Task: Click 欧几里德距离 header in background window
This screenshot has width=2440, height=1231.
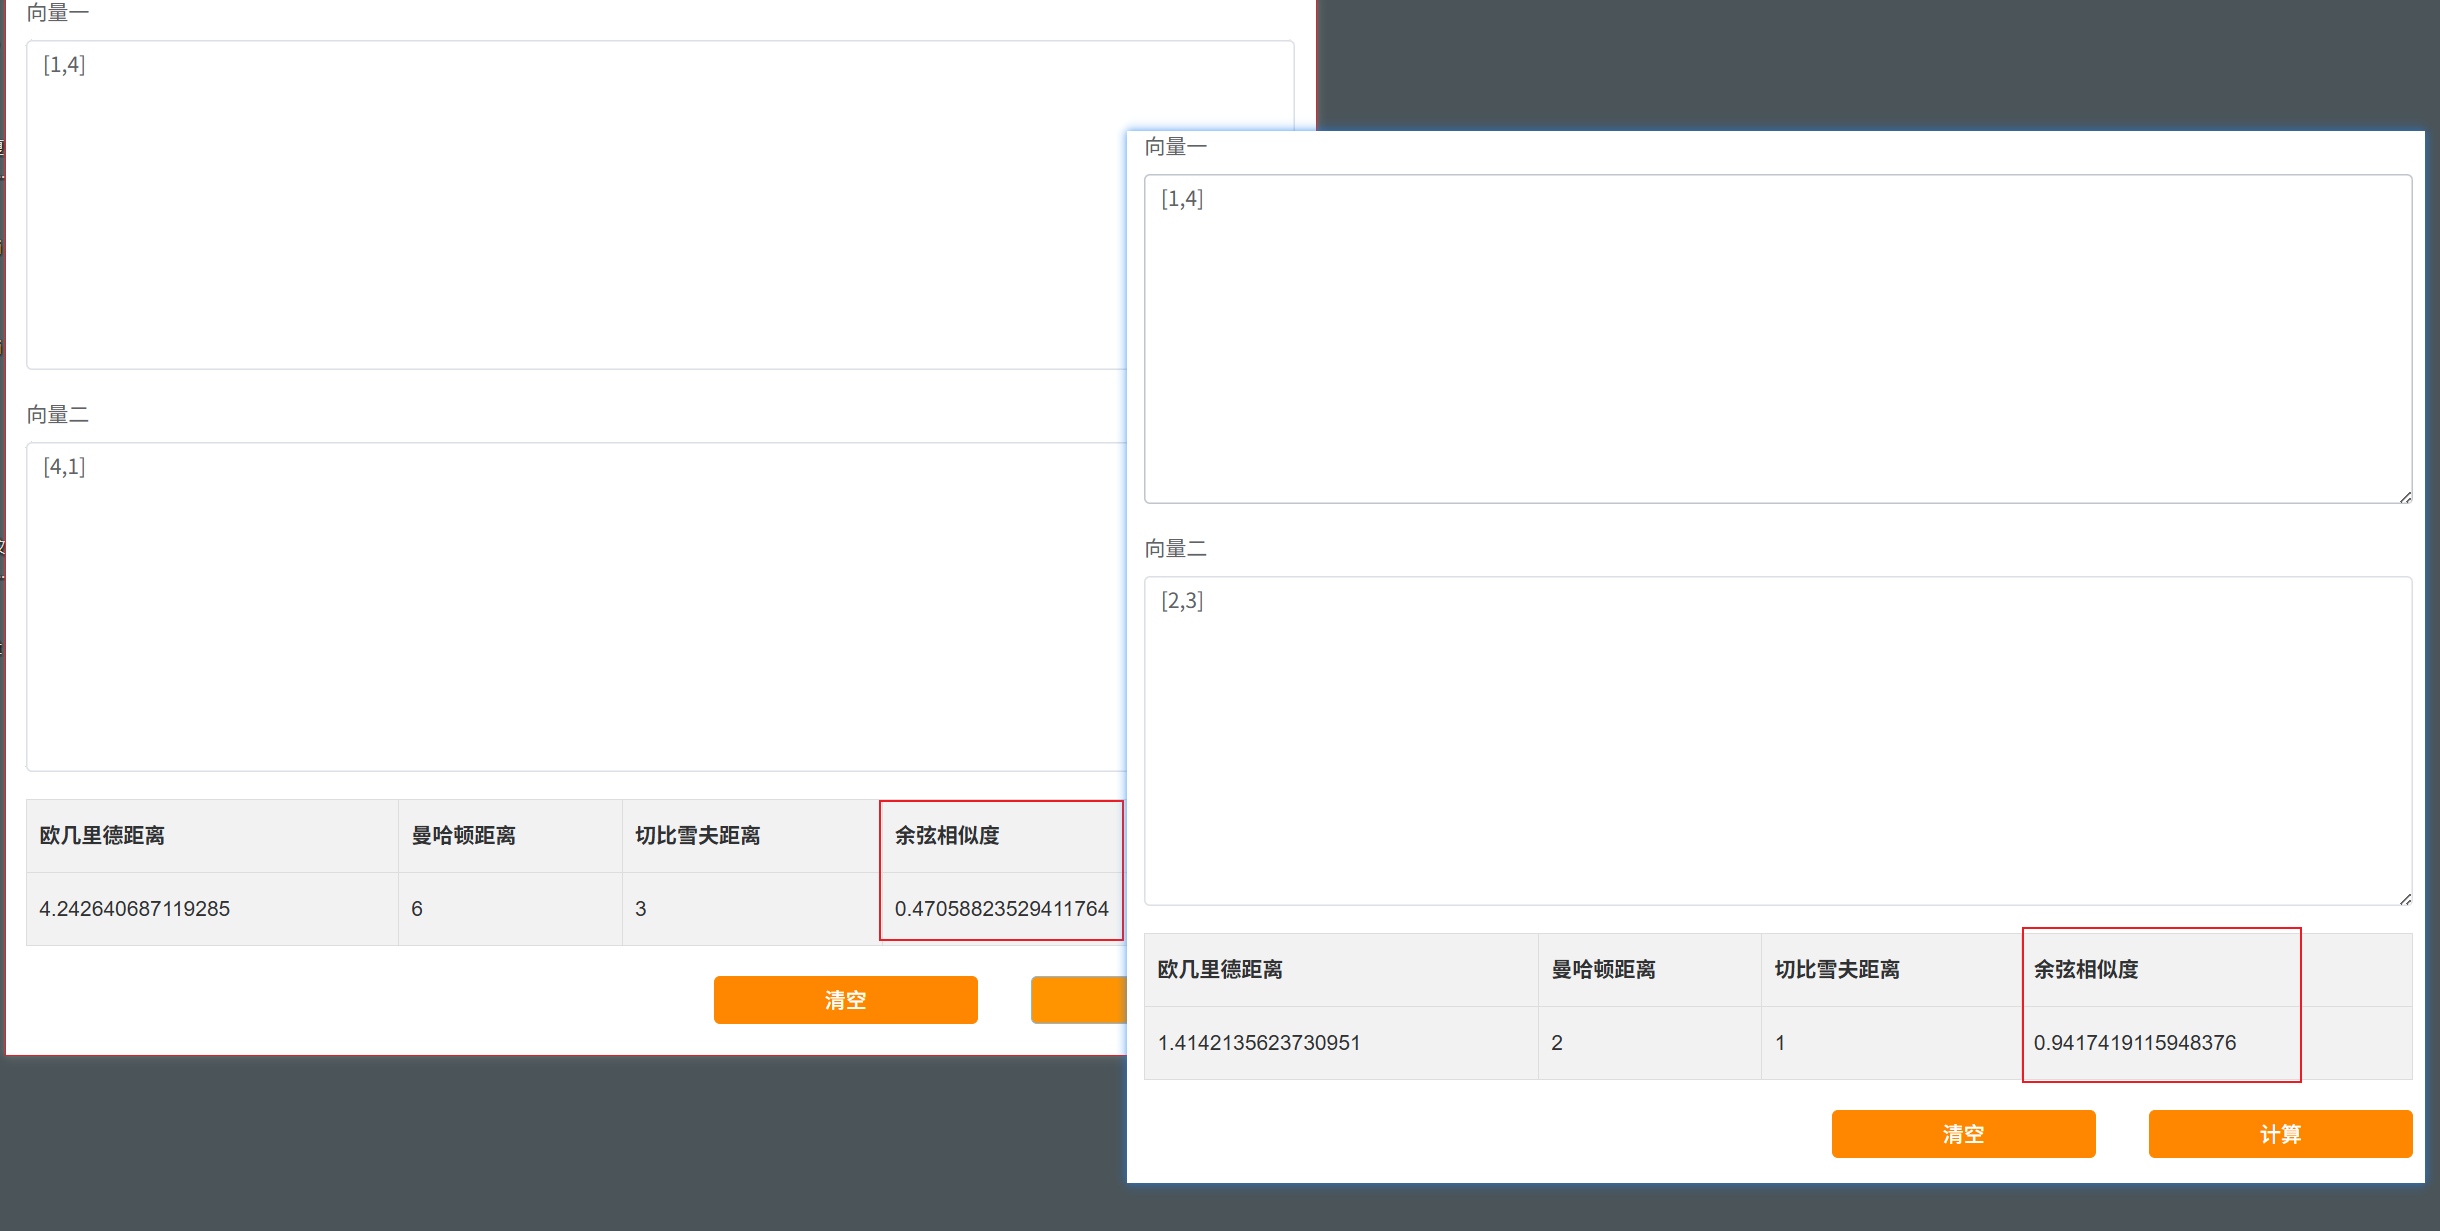Action: (x=102, y=835)
